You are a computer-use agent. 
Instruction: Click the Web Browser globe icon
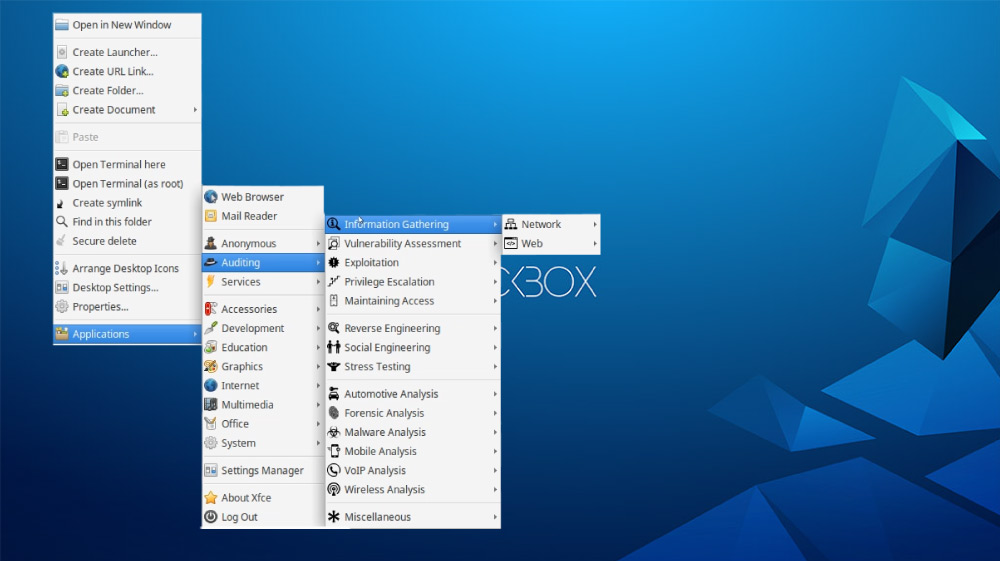point(211,197)
